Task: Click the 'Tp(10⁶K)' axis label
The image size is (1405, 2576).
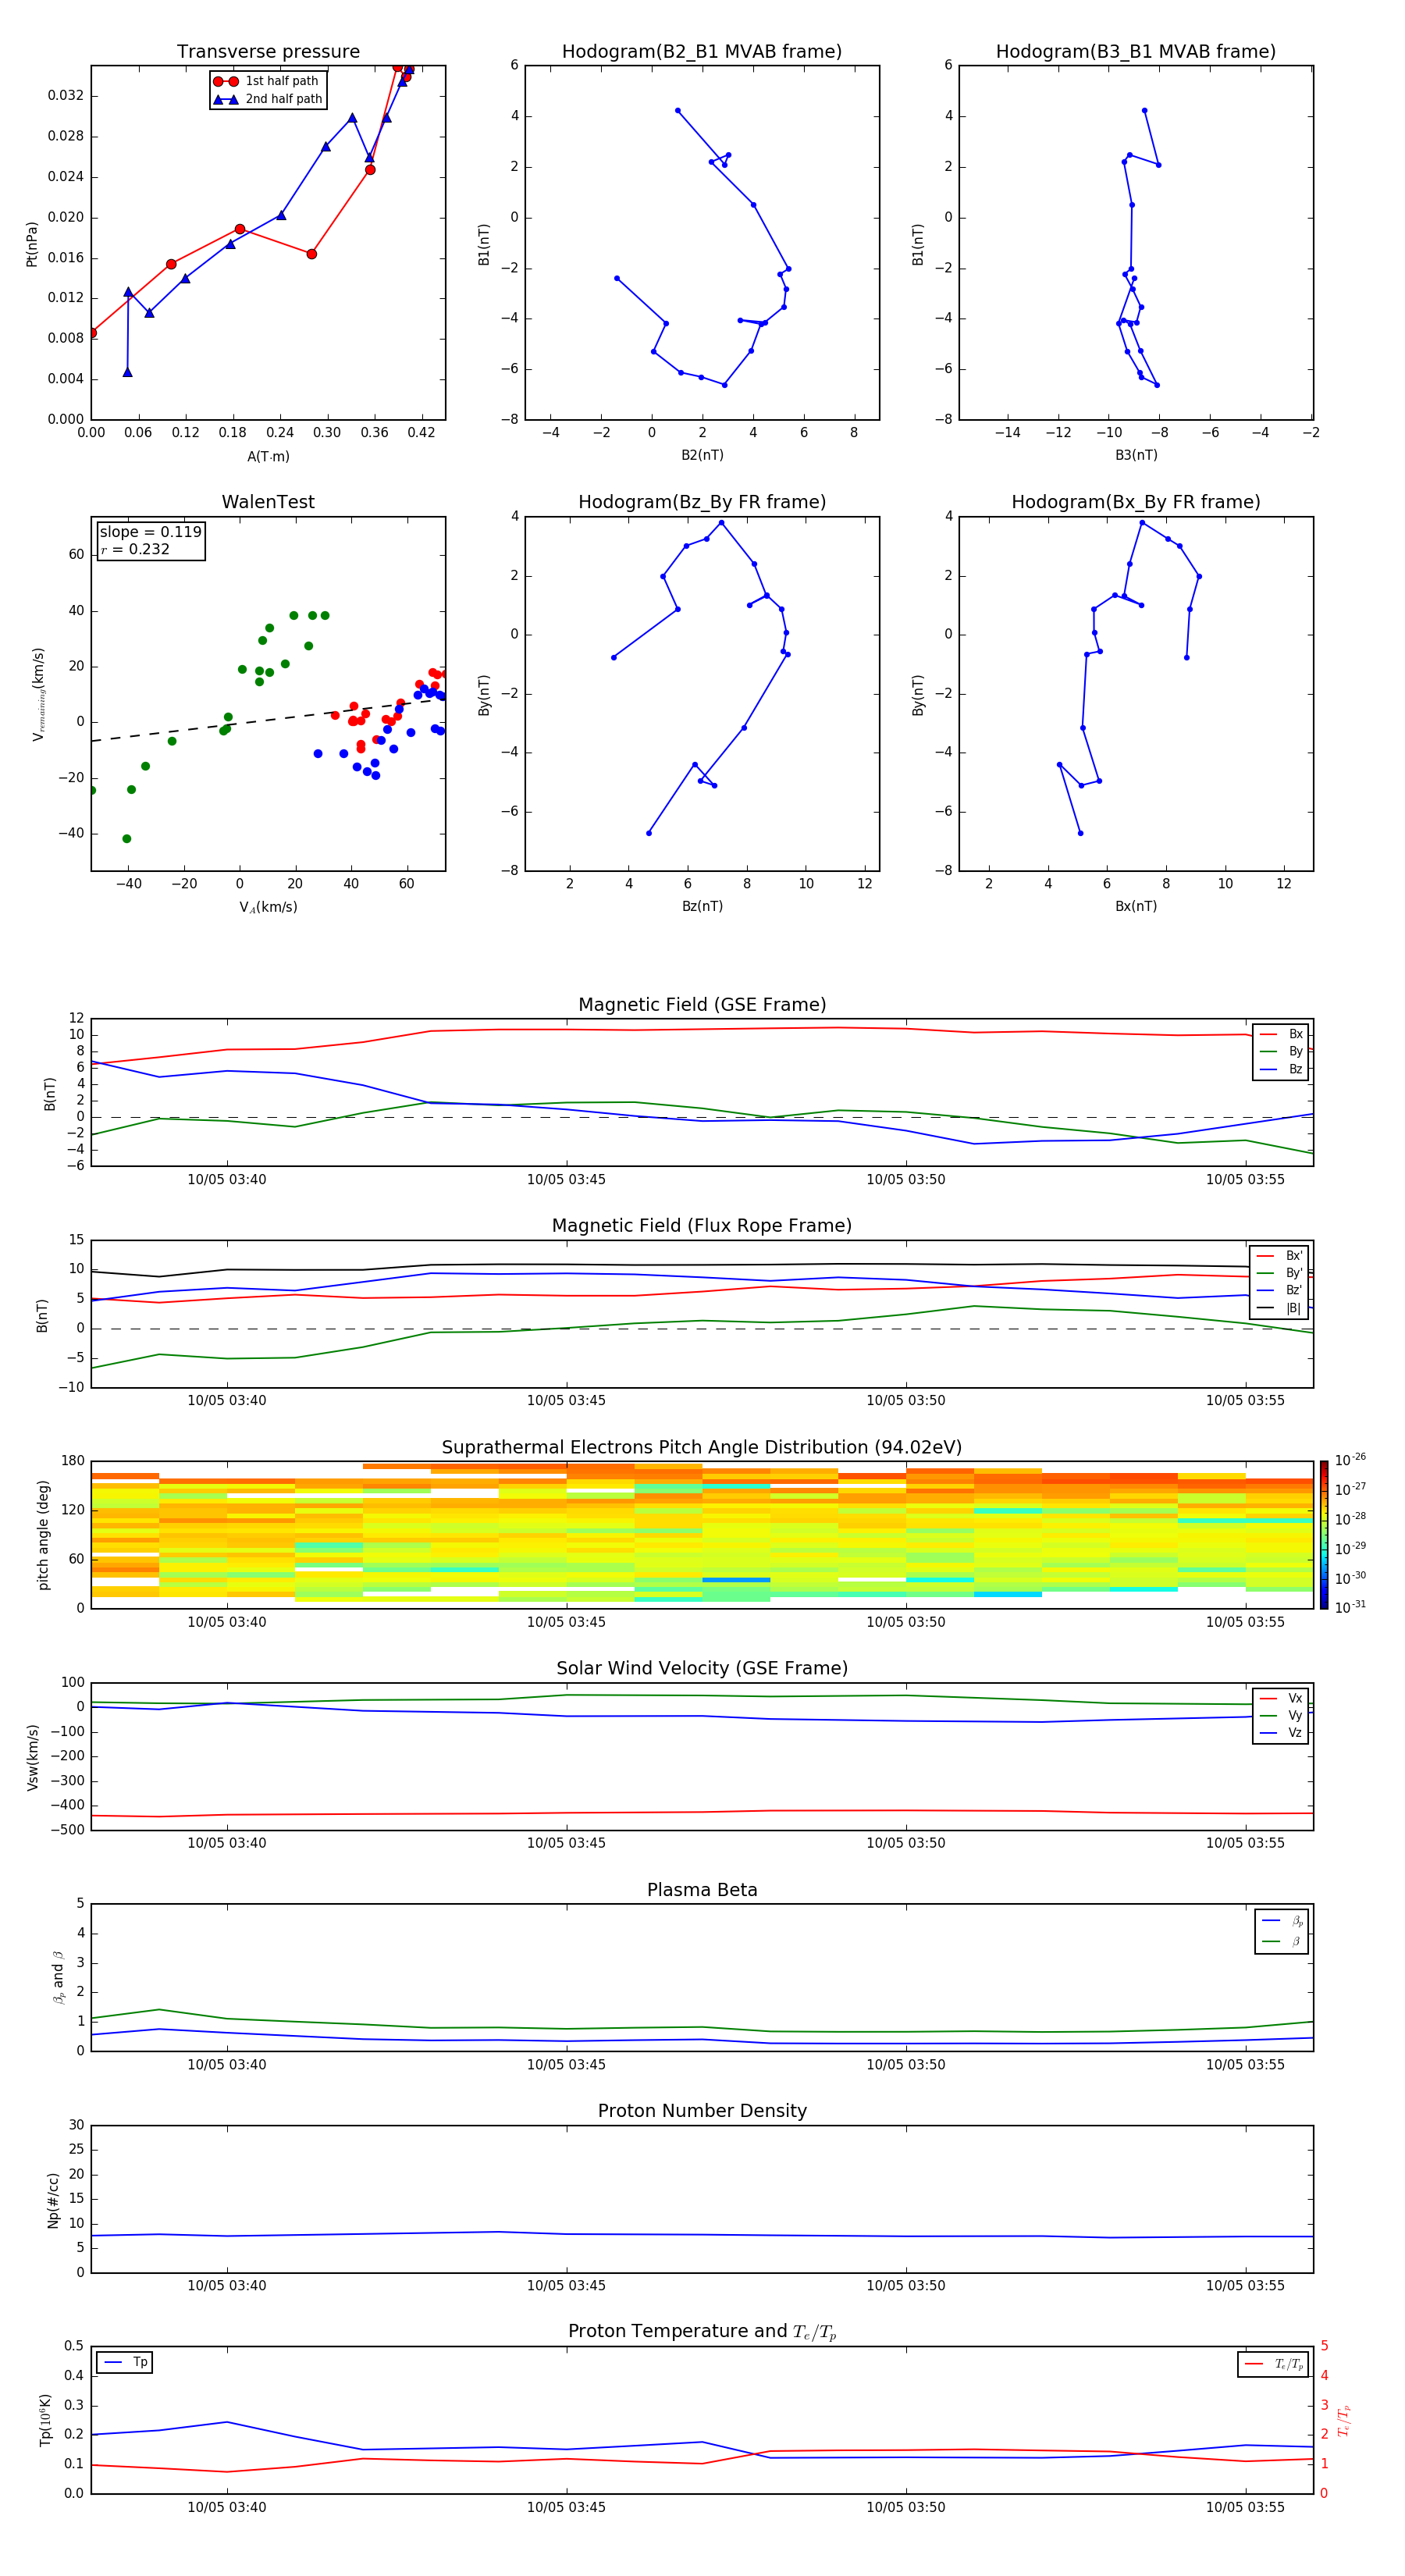Action: [x=45, y=2420]
